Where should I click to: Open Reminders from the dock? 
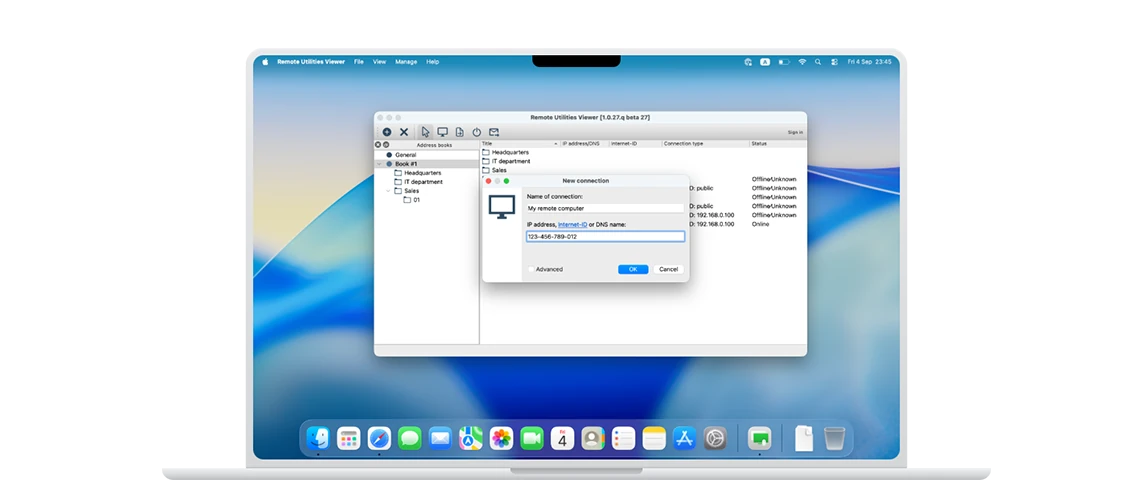click(x=623, y=438)
